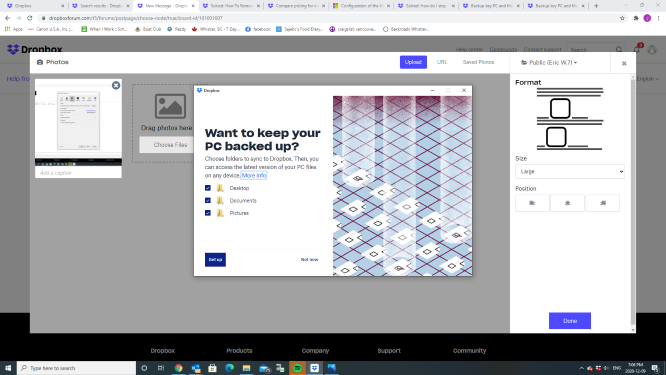Open the Windows Action Center
The height and width of the screenshot is (375, 666).
[655, 368]
